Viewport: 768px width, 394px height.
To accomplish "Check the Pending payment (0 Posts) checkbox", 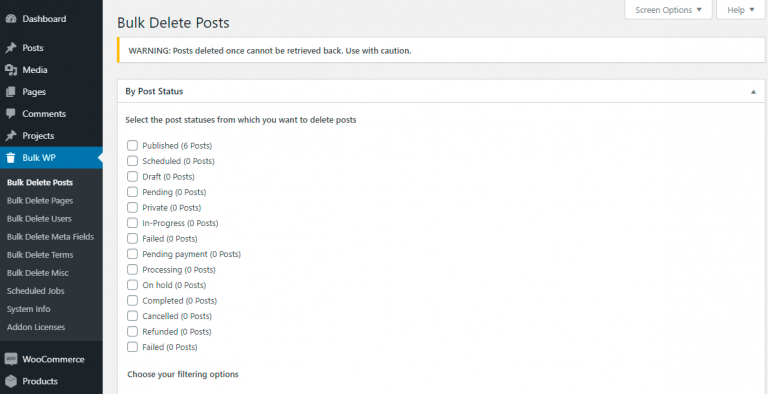I will click(x=132, y=254).
